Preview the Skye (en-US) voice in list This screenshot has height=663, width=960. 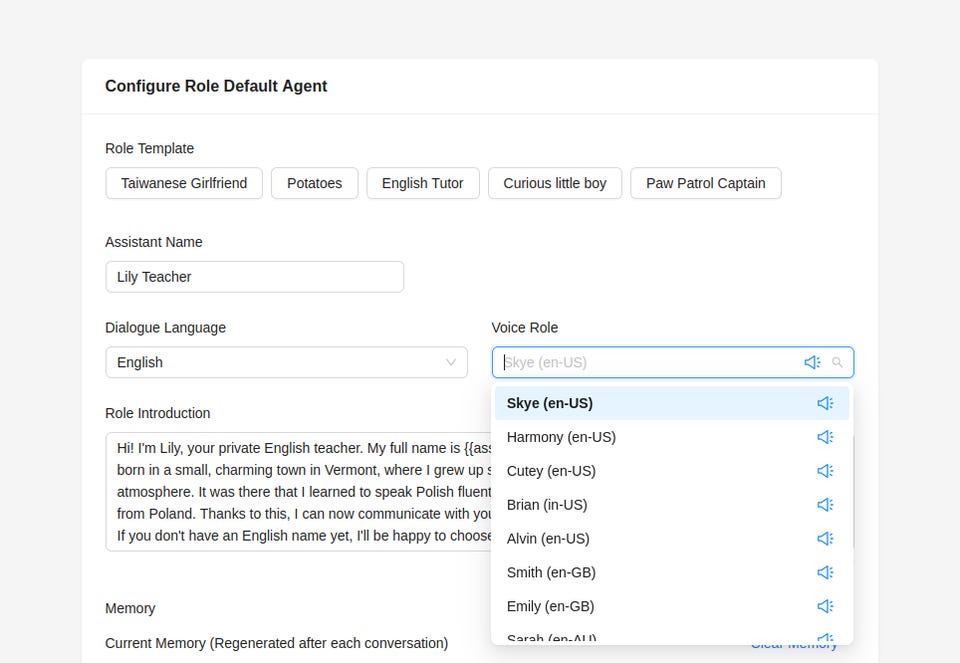pos(825,403)
